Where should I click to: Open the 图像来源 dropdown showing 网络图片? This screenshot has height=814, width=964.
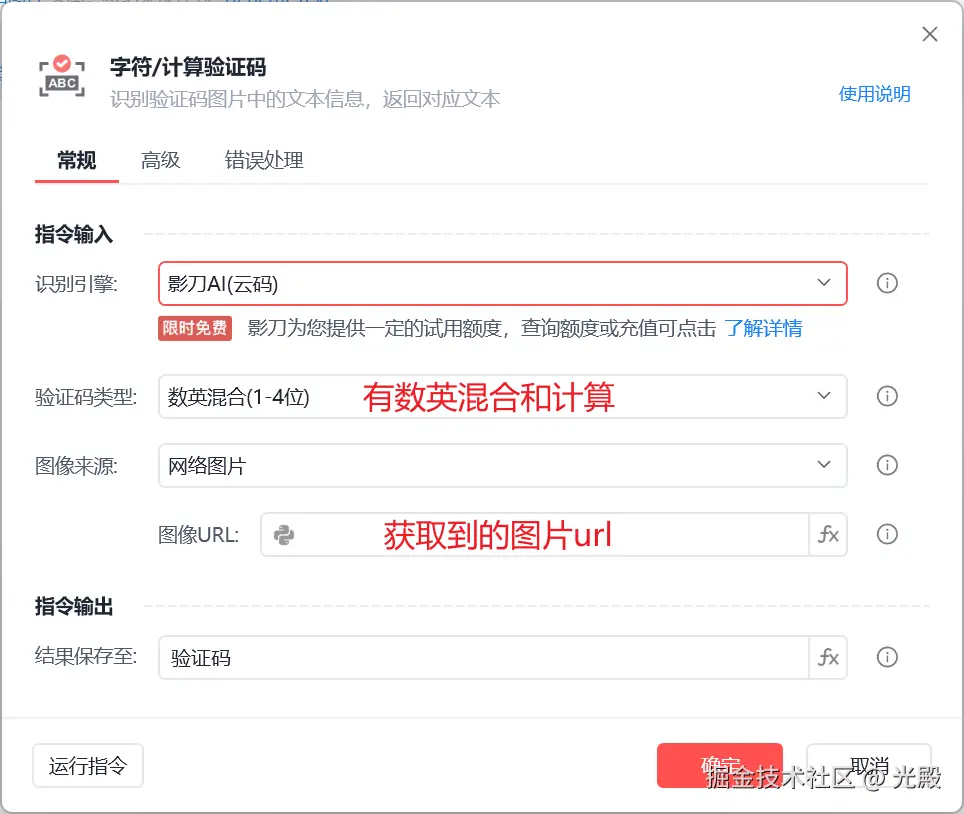click(x=502, y=465)
